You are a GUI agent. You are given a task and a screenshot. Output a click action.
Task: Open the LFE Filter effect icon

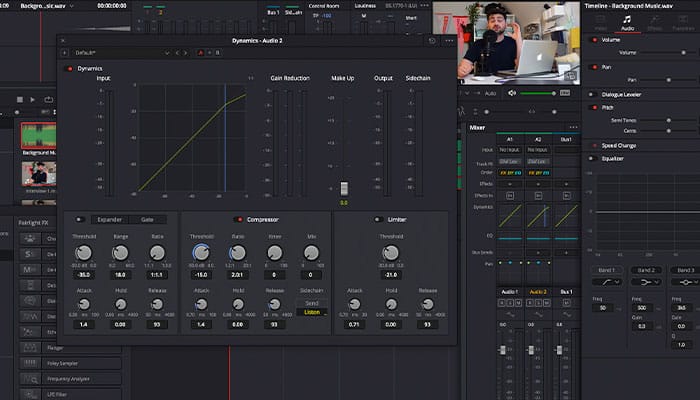coord(30,394)
